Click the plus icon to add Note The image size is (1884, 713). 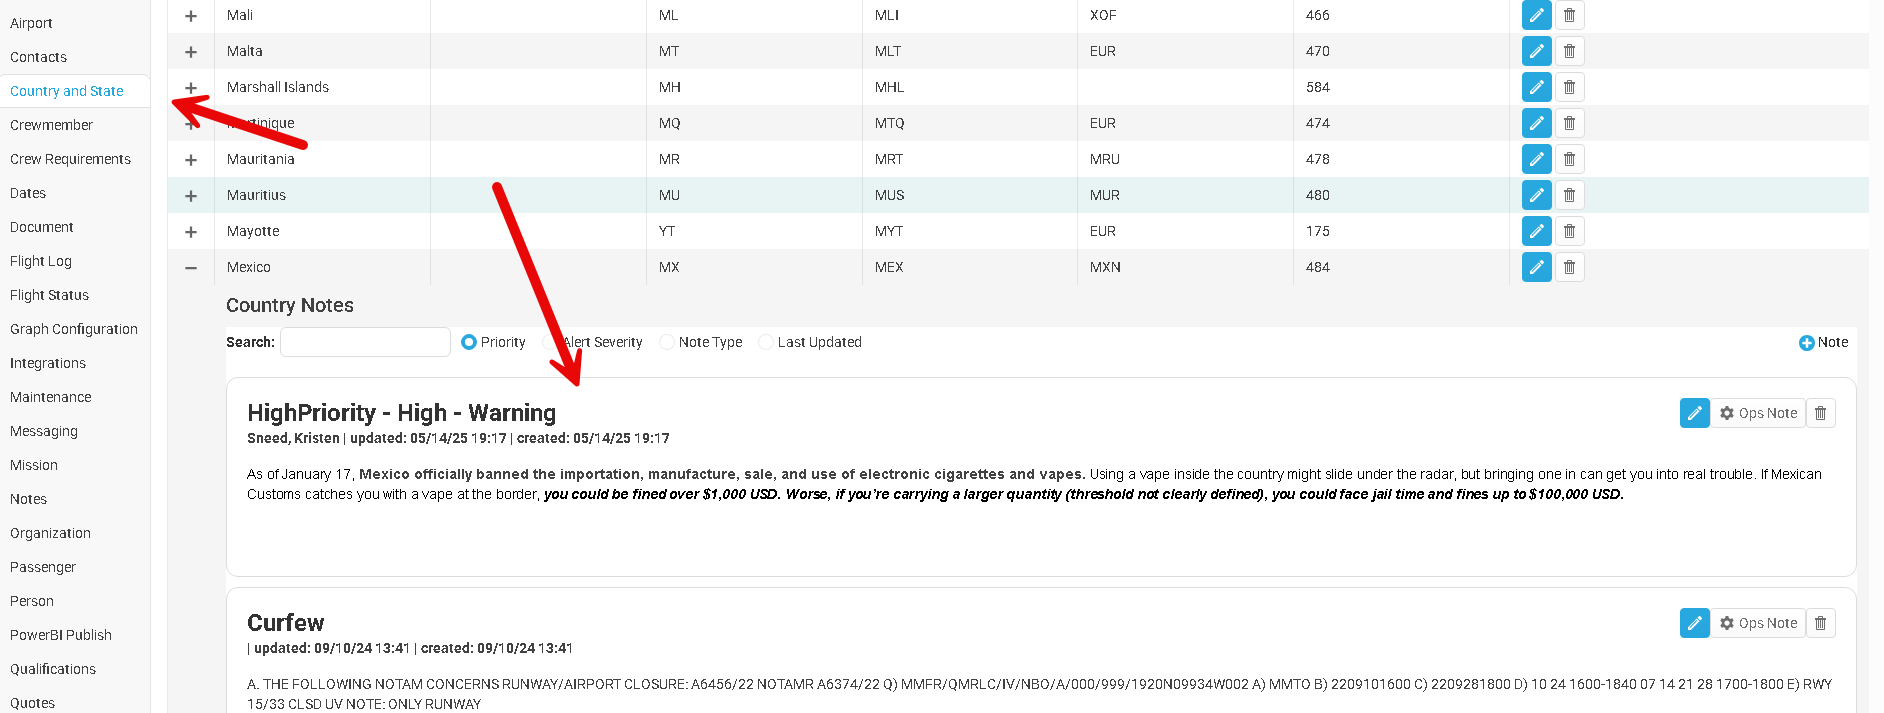[1806, 343]
